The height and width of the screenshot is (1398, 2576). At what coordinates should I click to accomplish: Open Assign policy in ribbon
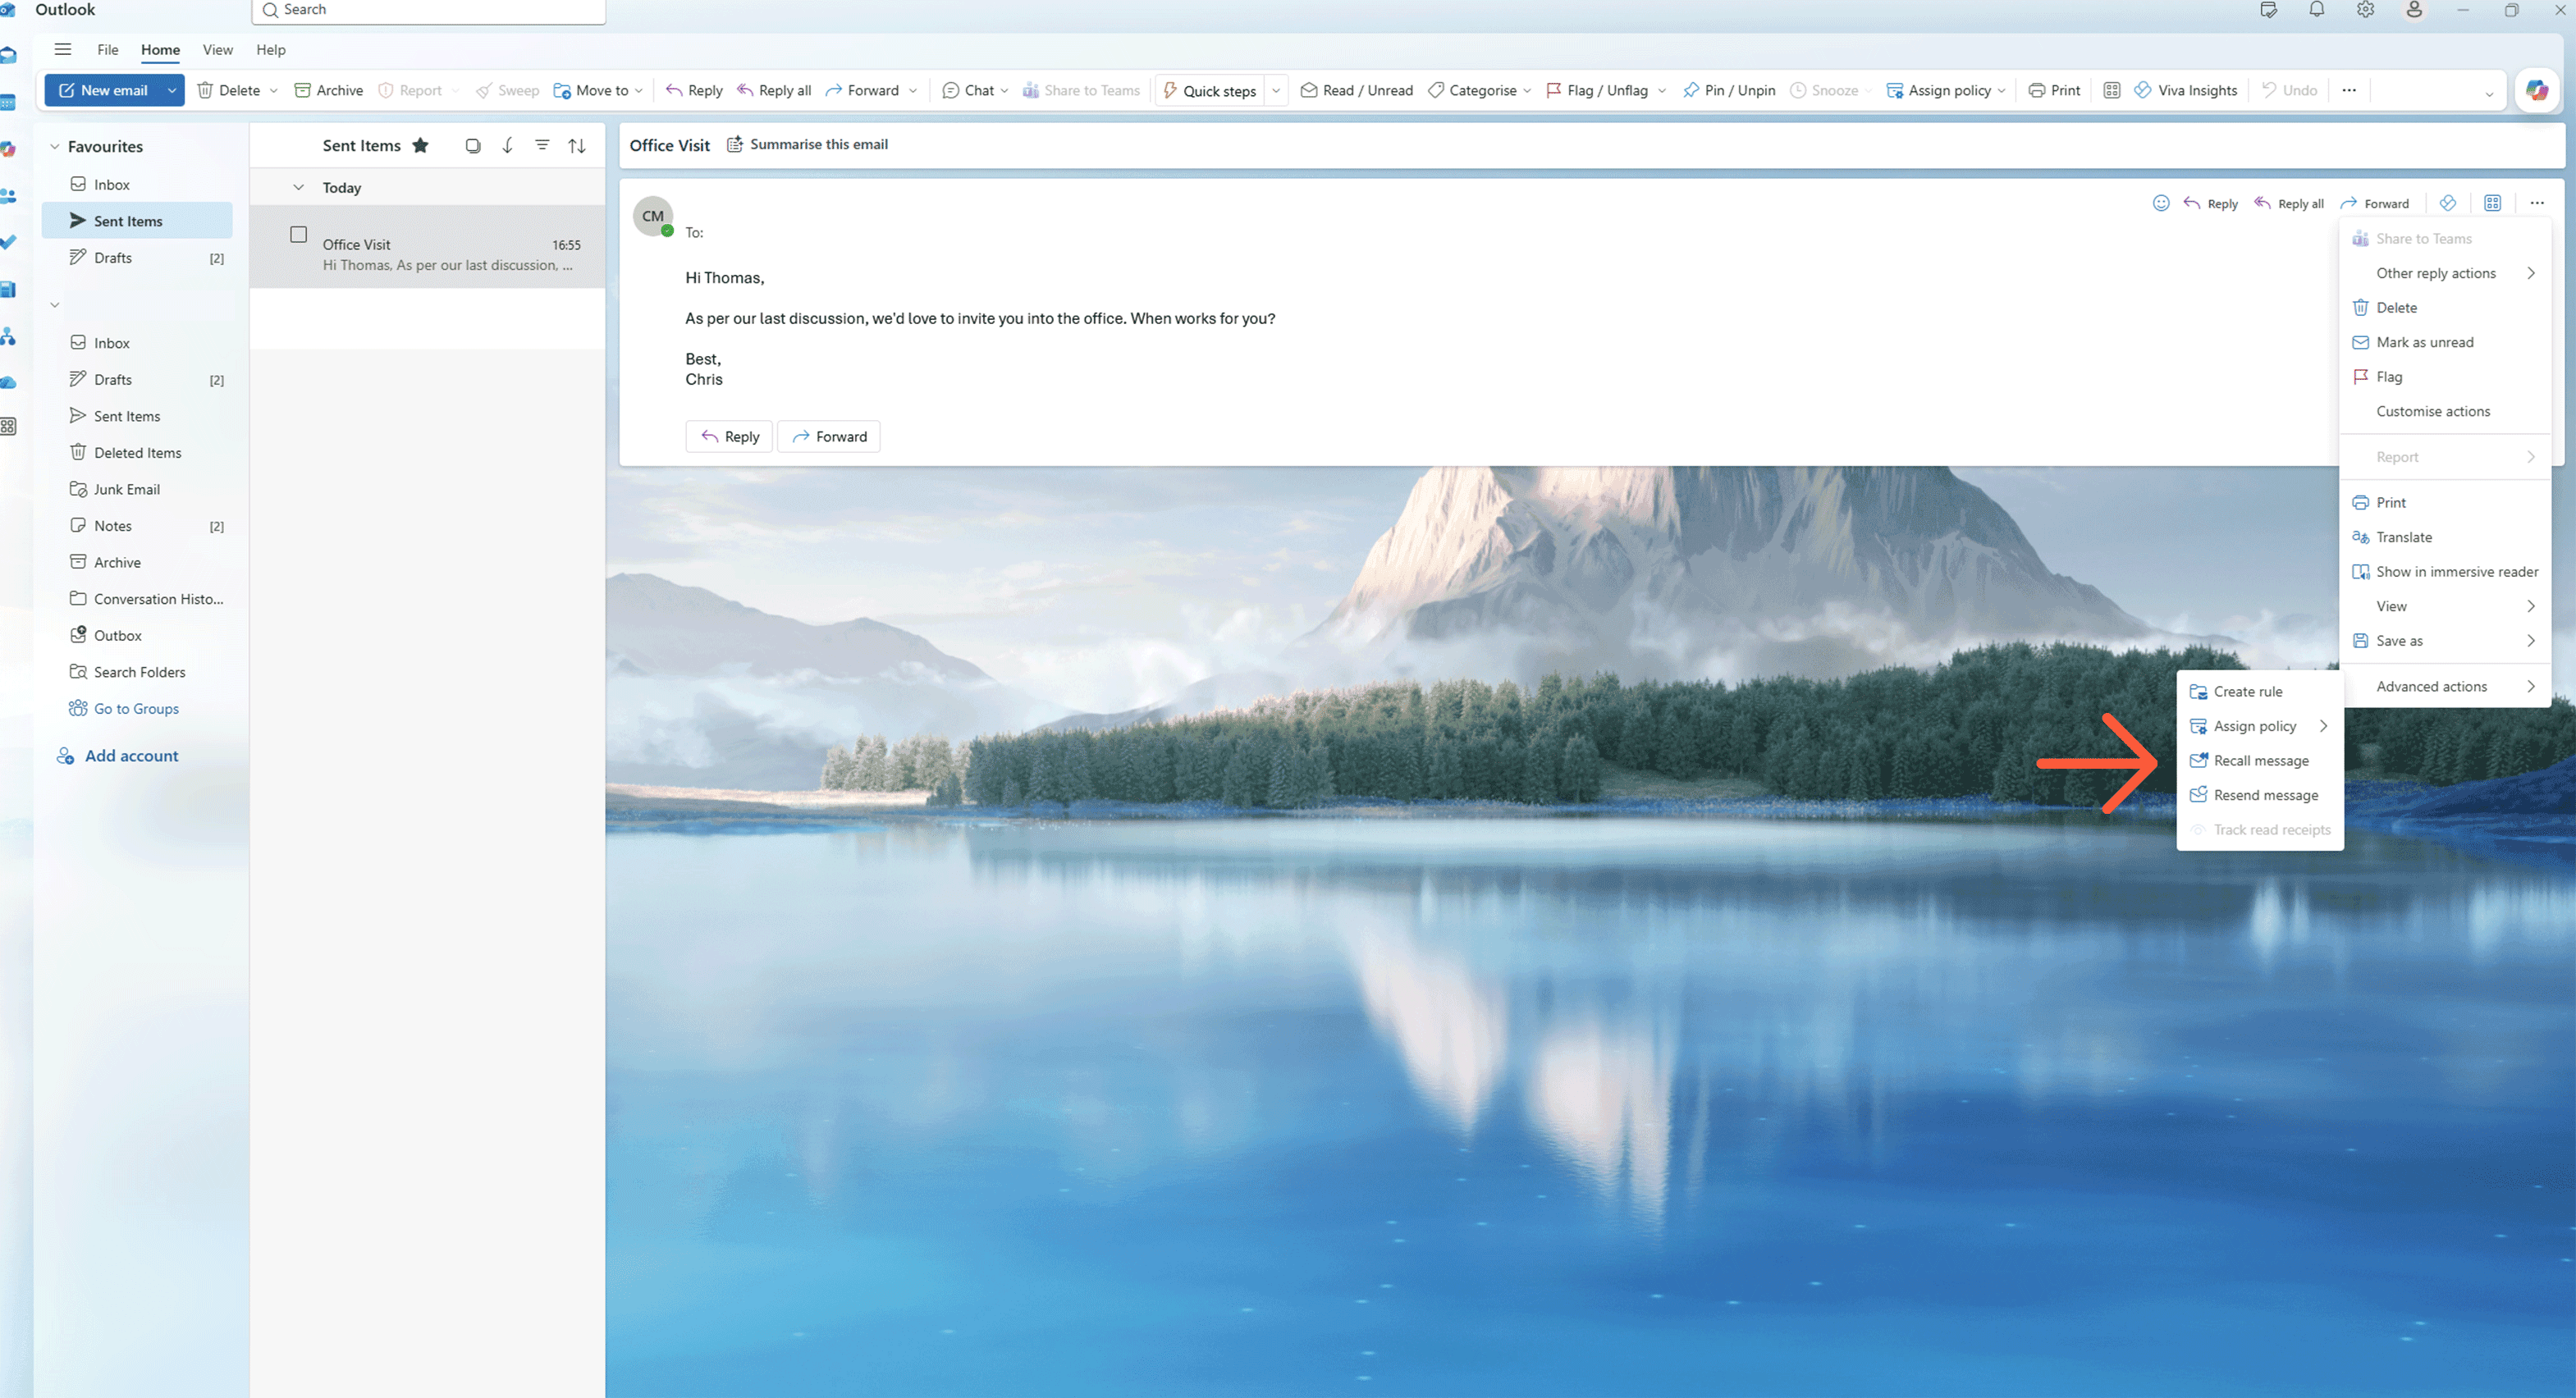point(1946,90)
